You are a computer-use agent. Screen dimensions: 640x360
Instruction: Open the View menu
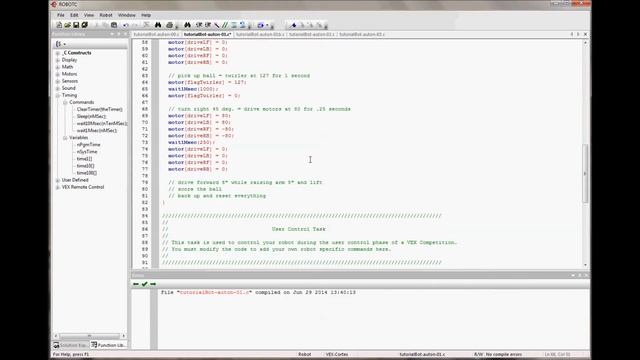[89, 15]
